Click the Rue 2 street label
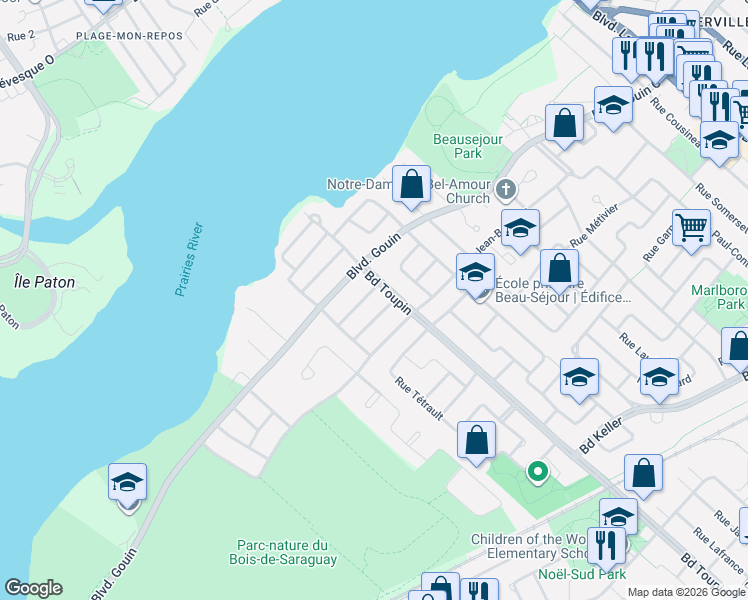Screen dimensions: 748x600 point(21,36)
